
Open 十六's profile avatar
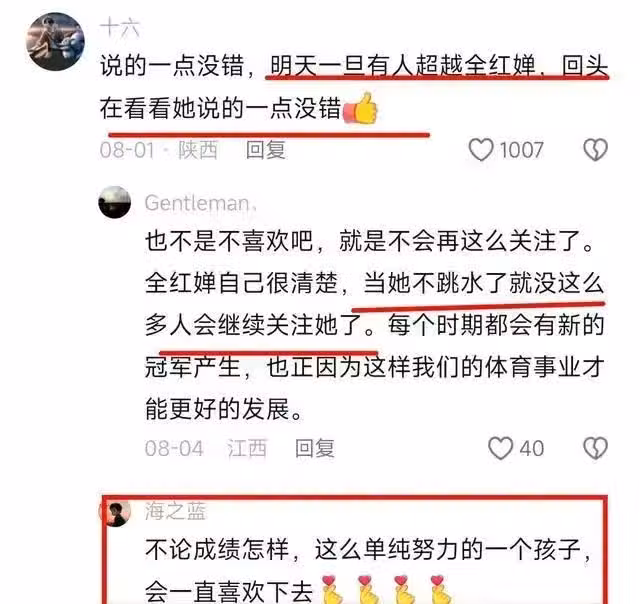pos(55,41)
